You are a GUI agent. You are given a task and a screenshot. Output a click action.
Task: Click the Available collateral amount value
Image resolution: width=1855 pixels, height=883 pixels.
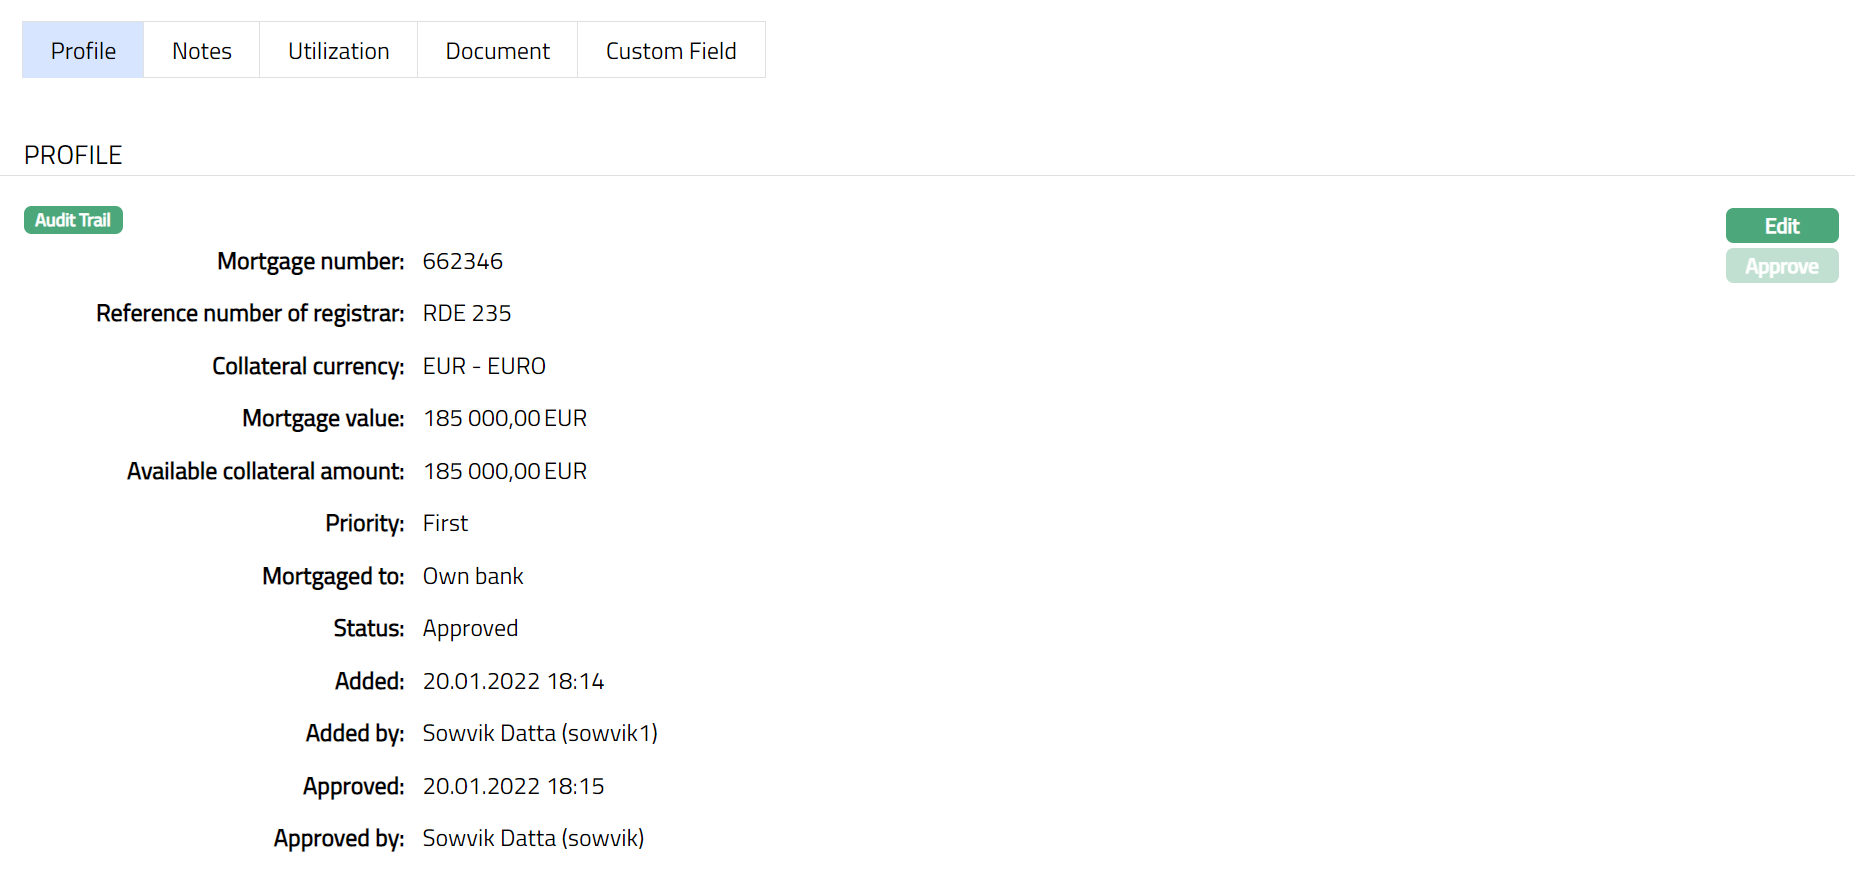coord(504,472)
